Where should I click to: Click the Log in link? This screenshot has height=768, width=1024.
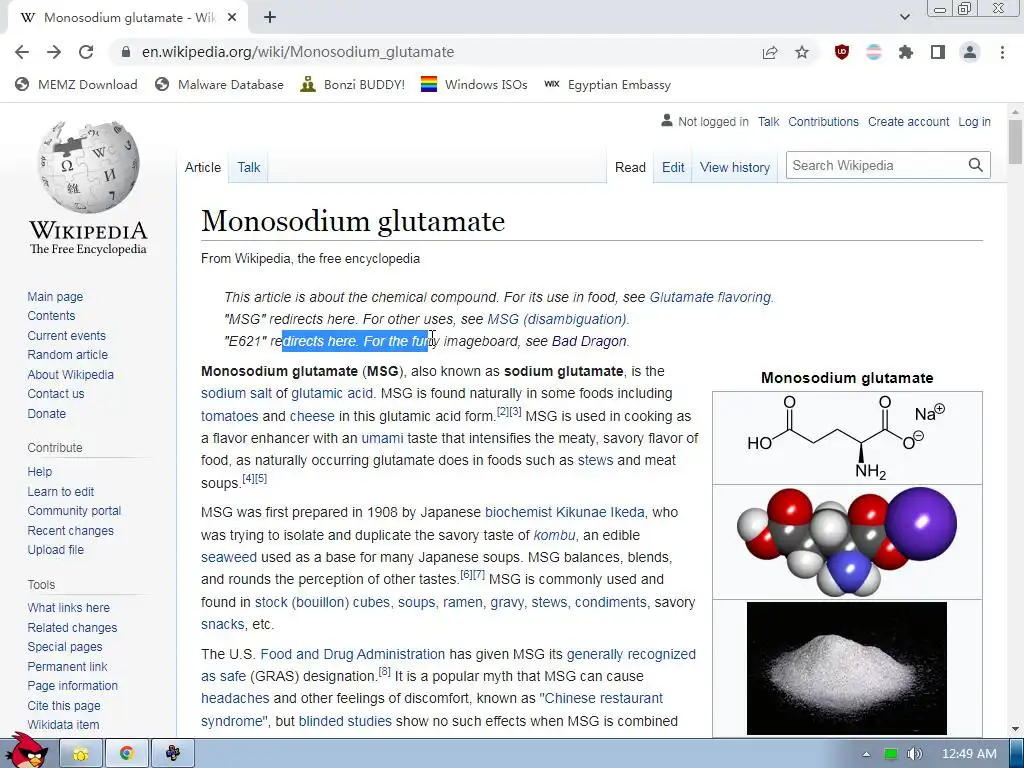click(974, 121)
